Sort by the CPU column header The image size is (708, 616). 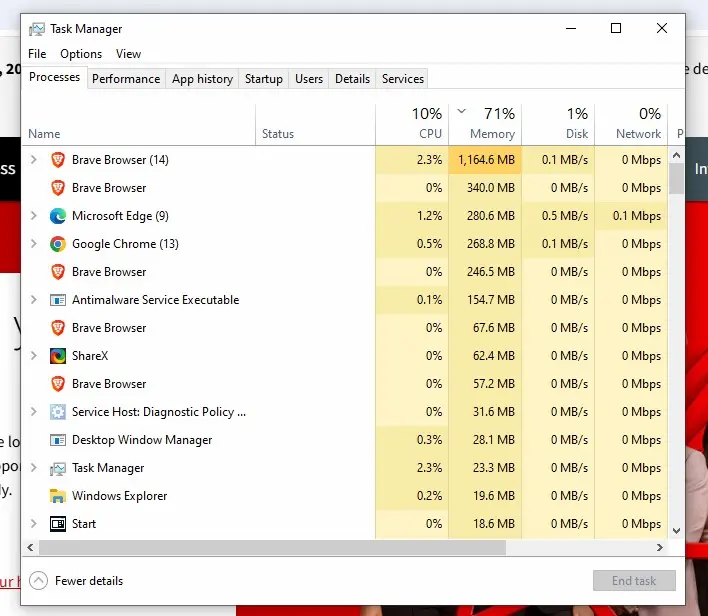412,125
